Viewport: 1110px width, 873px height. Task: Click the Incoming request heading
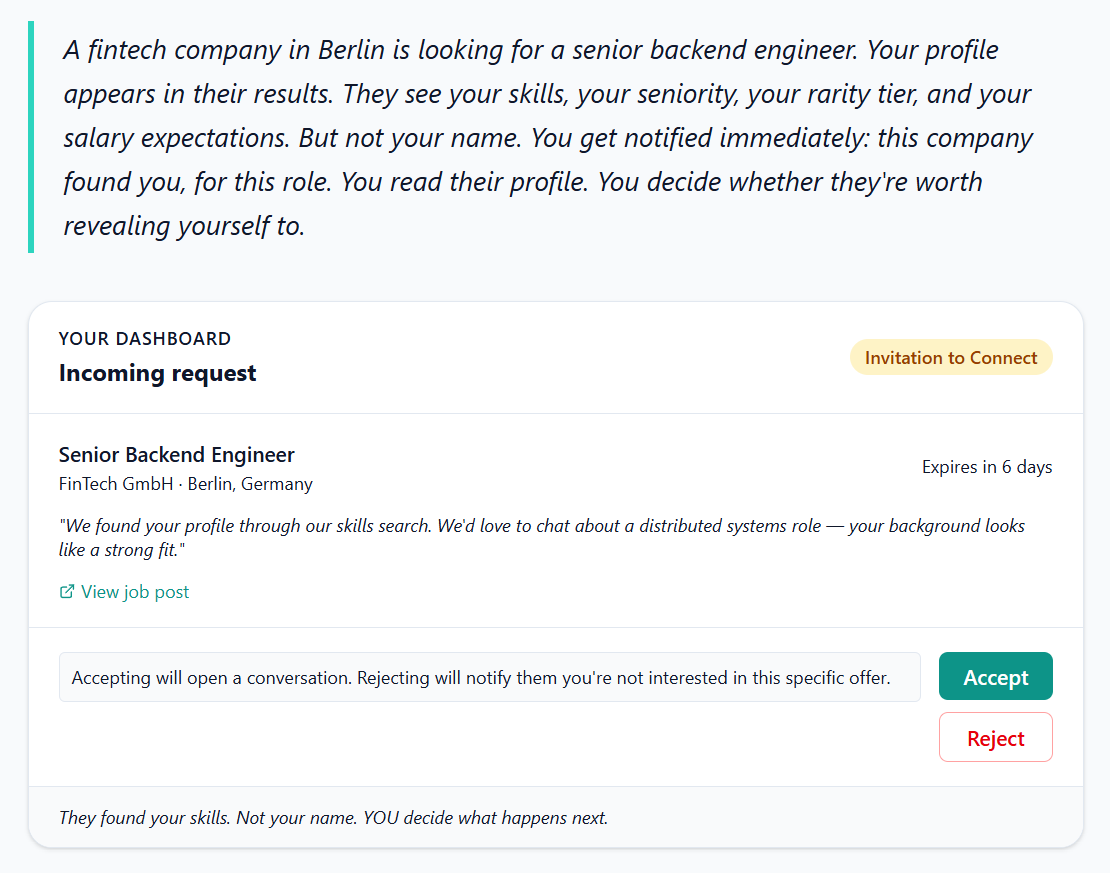click(157, 373)
